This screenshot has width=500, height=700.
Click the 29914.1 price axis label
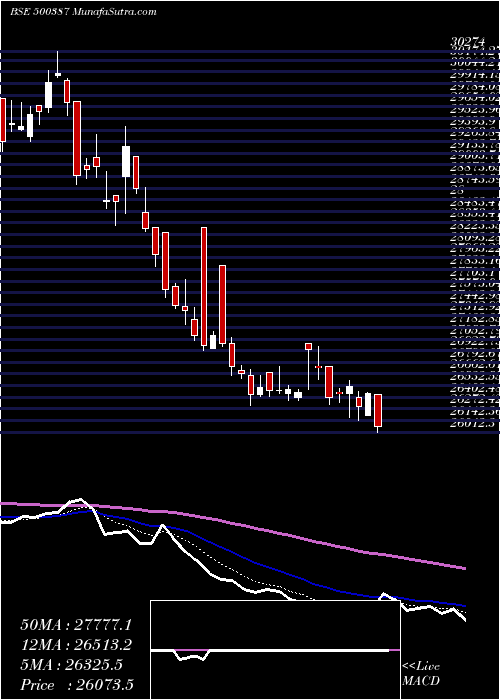pos(474,75)
